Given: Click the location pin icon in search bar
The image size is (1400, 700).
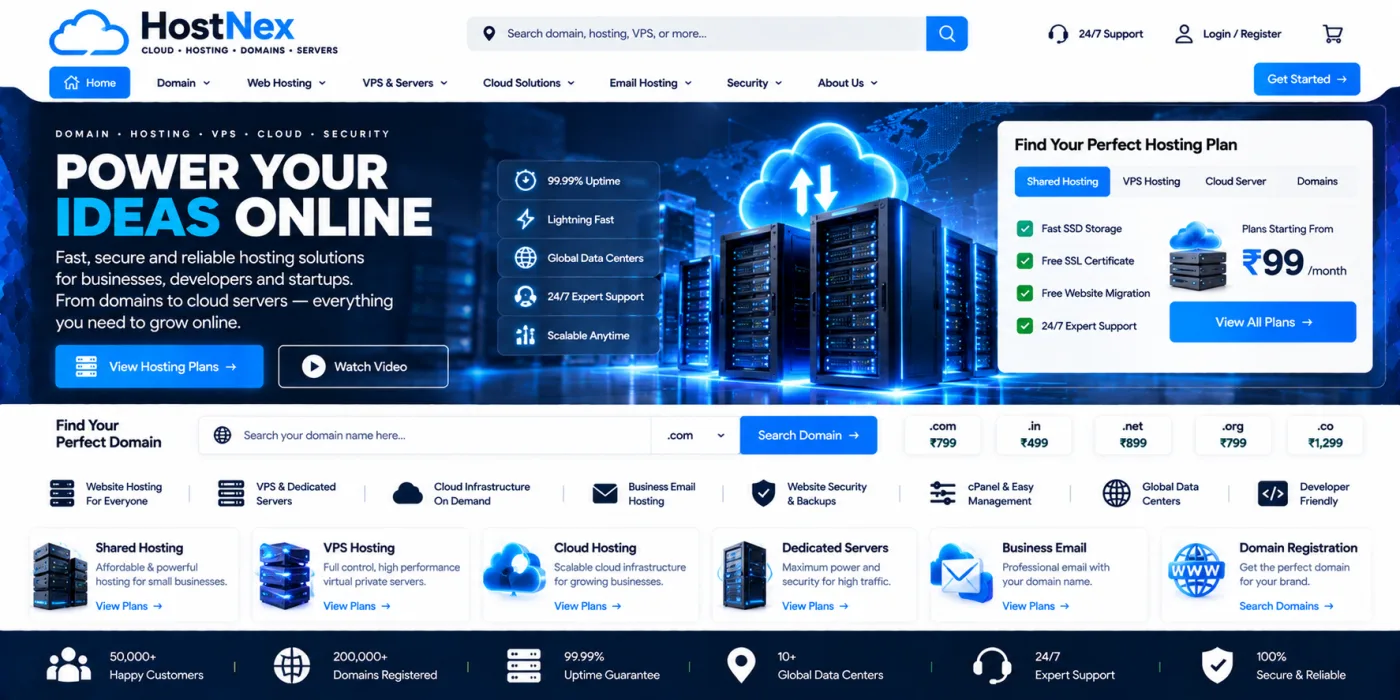Looking at the screenshot, I should point(489,34).
